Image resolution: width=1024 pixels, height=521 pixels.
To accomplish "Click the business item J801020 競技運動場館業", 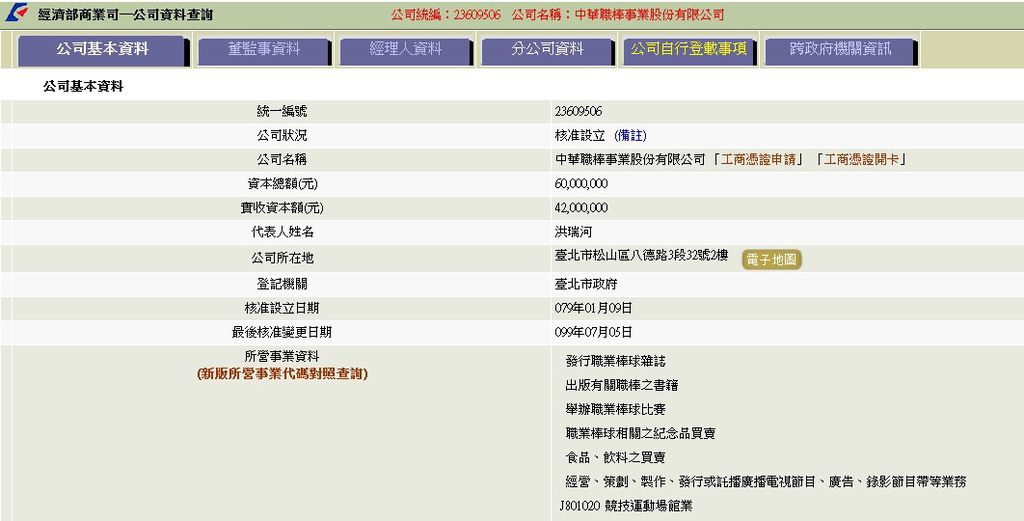I will click(x=626, y=506).
